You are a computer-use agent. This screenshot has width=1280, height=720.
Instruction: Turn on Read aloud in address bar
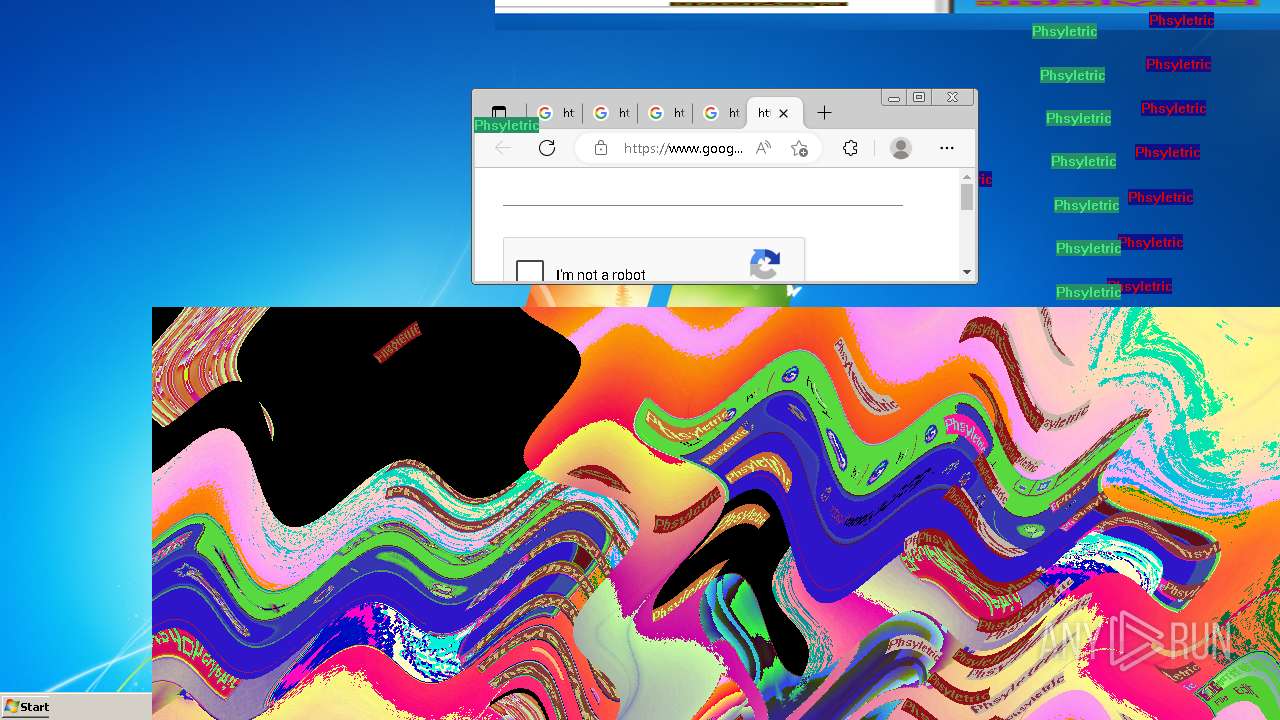[763, 148]
